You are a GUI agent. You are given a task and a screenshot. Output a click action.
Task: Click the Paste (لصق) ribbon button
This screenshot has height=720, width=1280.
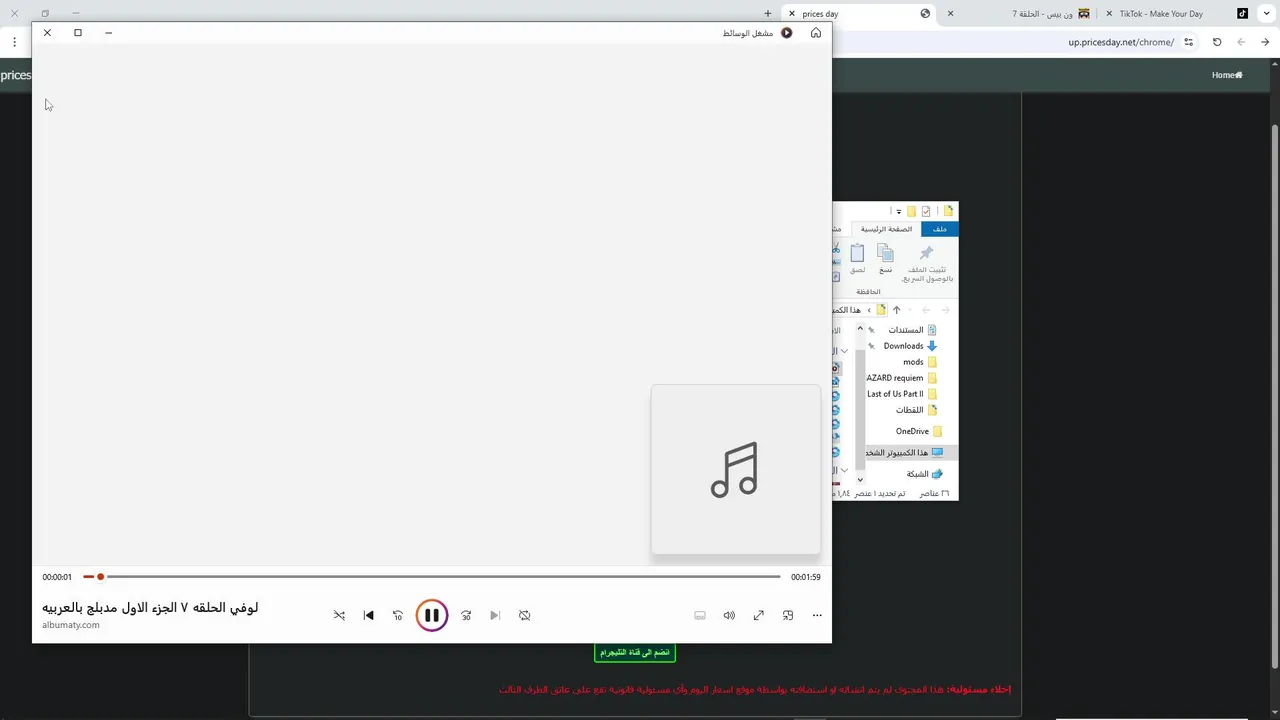coord(857,259)
